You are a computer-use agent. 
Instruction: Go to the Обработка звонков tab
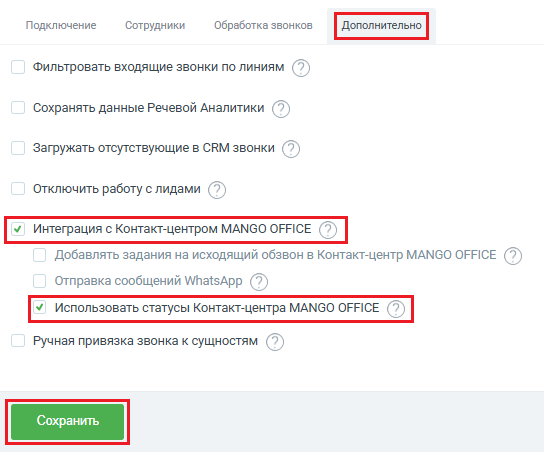pyautogui.click(x=263, y=25)
